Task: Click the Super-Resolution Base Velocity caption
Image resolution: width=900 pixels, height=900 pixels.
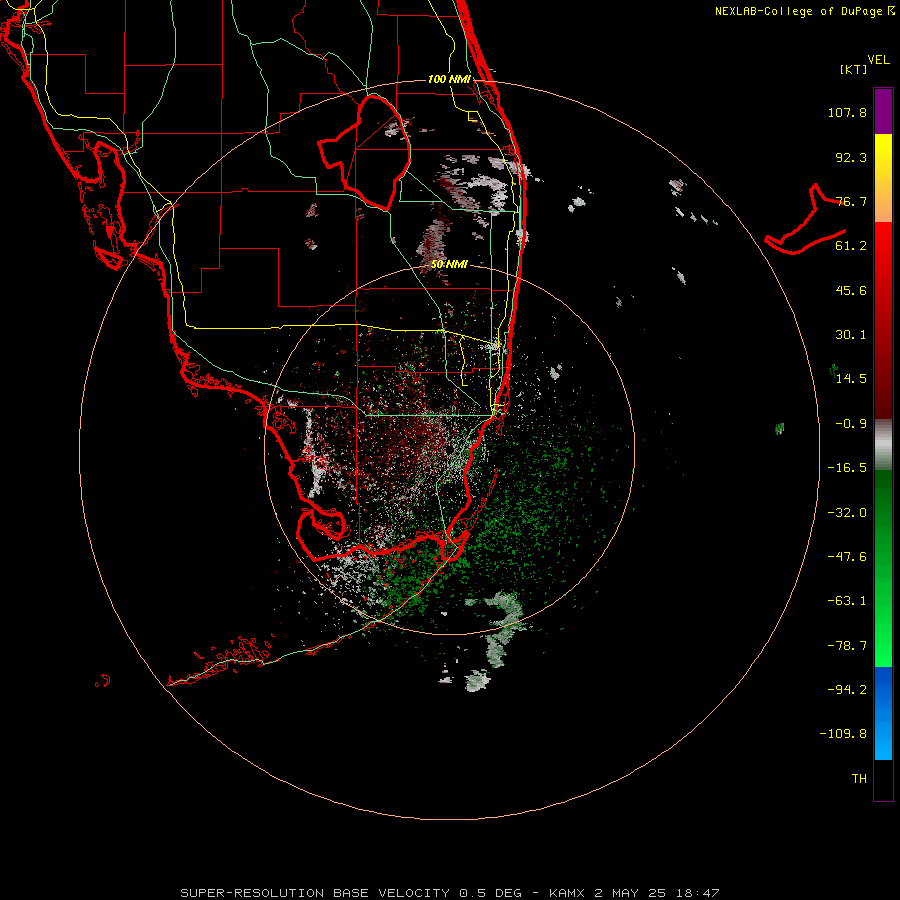Action: tap(449, 893)
